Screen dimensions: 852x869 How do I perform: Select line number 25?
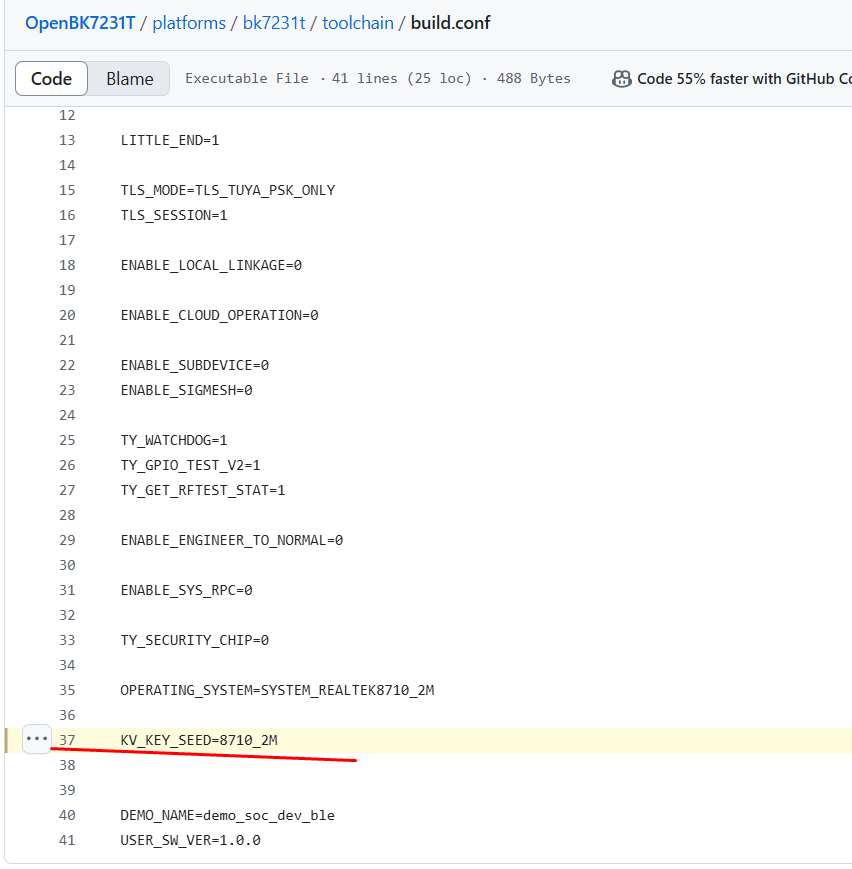[67, 440]
